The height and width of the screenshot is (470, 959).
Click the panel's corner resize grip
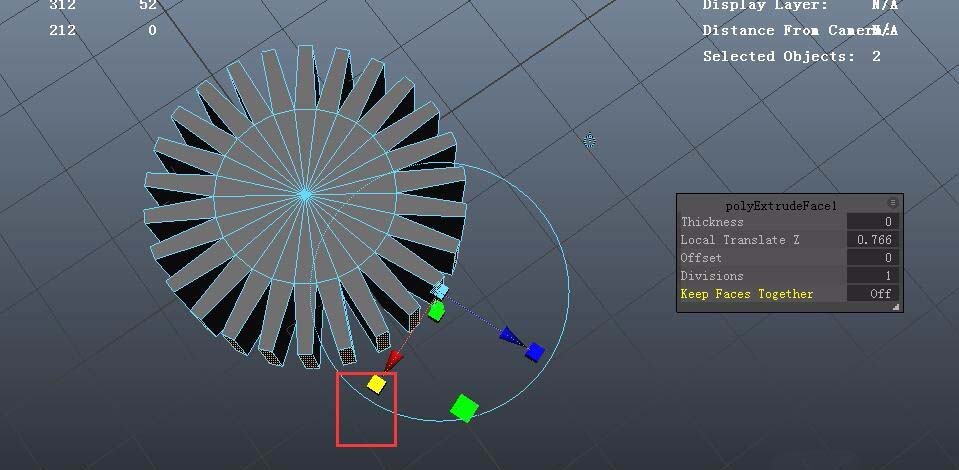coord(896,307)
